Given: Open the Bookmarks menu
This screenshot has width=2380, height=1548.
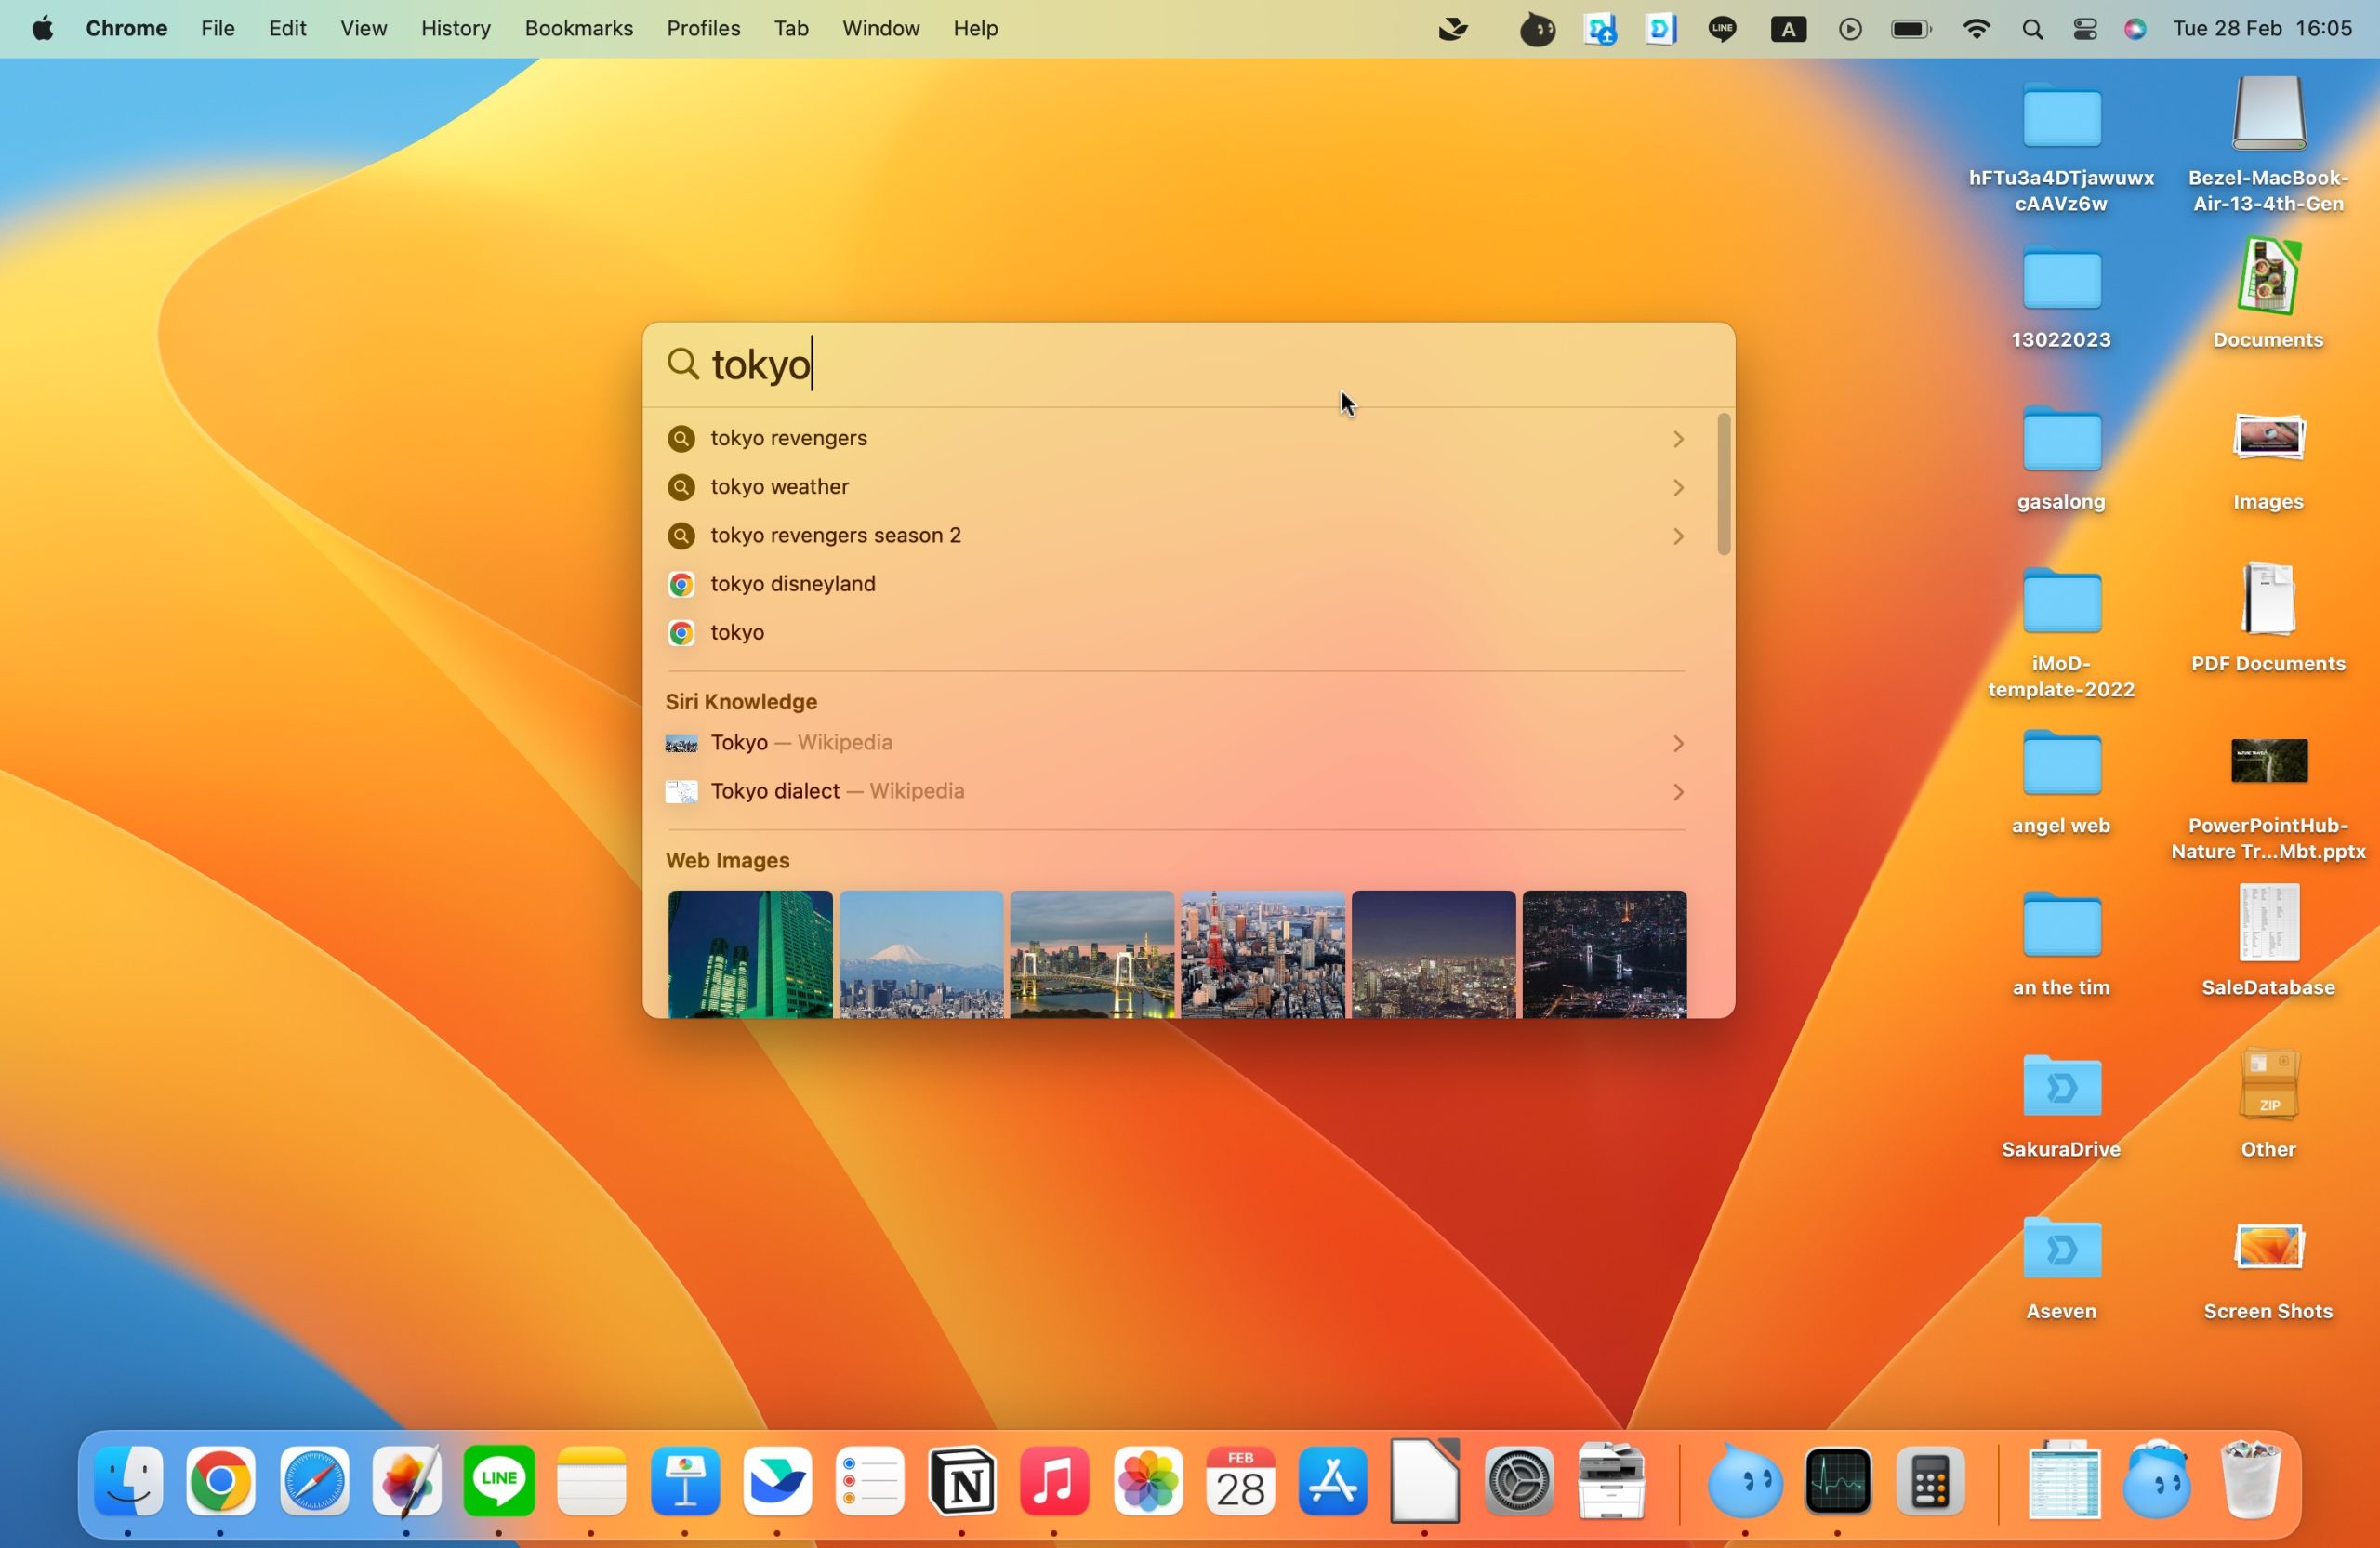Looking at the screenshot, I should 578,29.
